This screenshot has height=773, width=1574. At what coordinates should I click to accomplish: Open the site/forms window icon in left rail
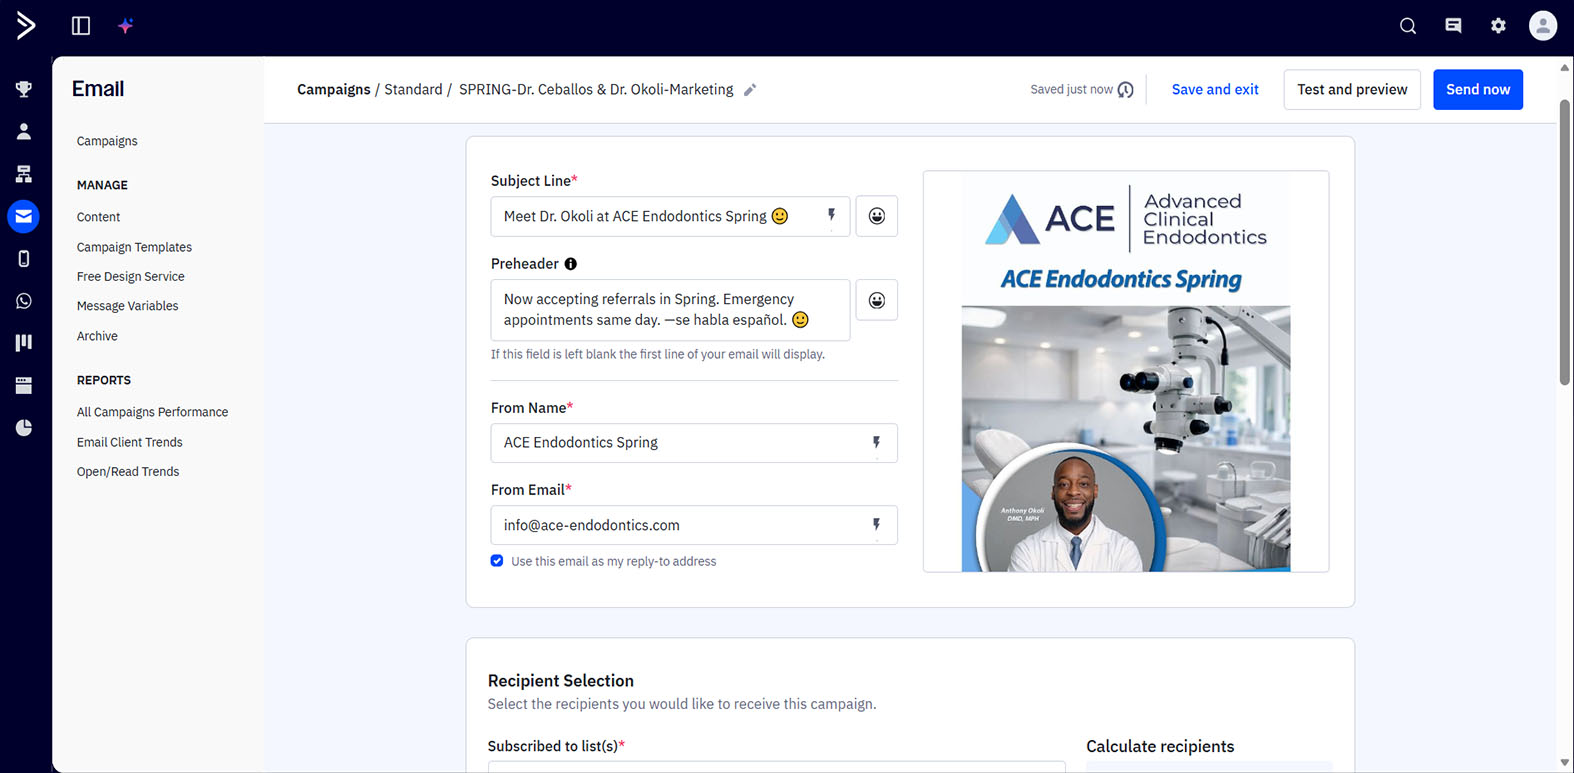click(24, 386)
